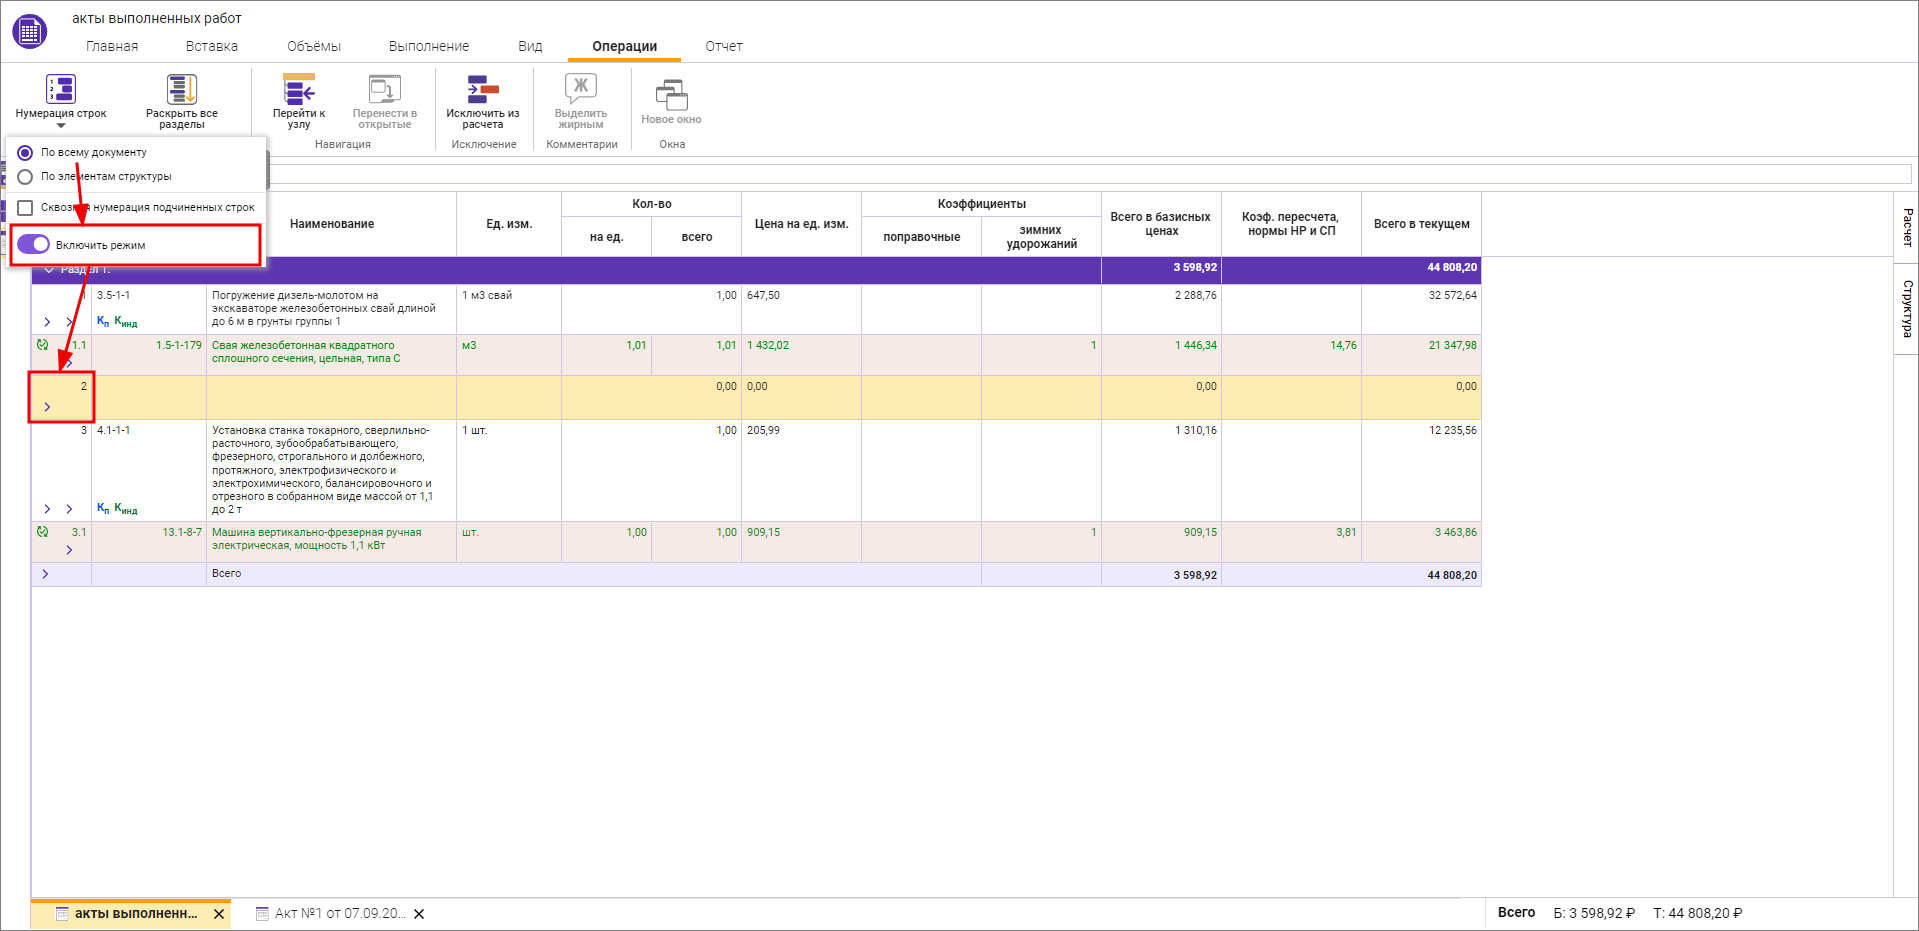Switch to the Выполнение ribbon tab

point(428,46)
